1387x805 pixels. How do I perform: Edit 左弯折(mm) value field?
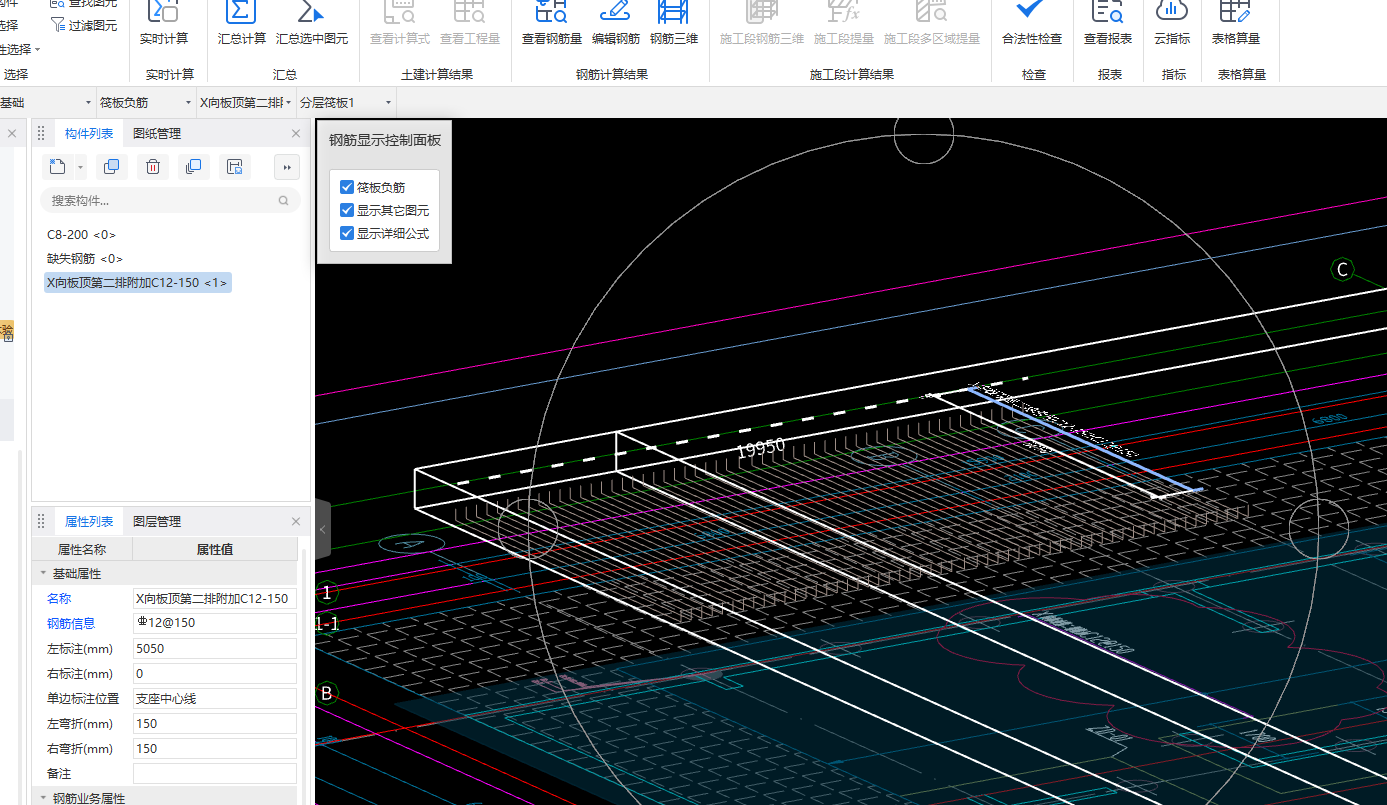(x=215, y=724)
